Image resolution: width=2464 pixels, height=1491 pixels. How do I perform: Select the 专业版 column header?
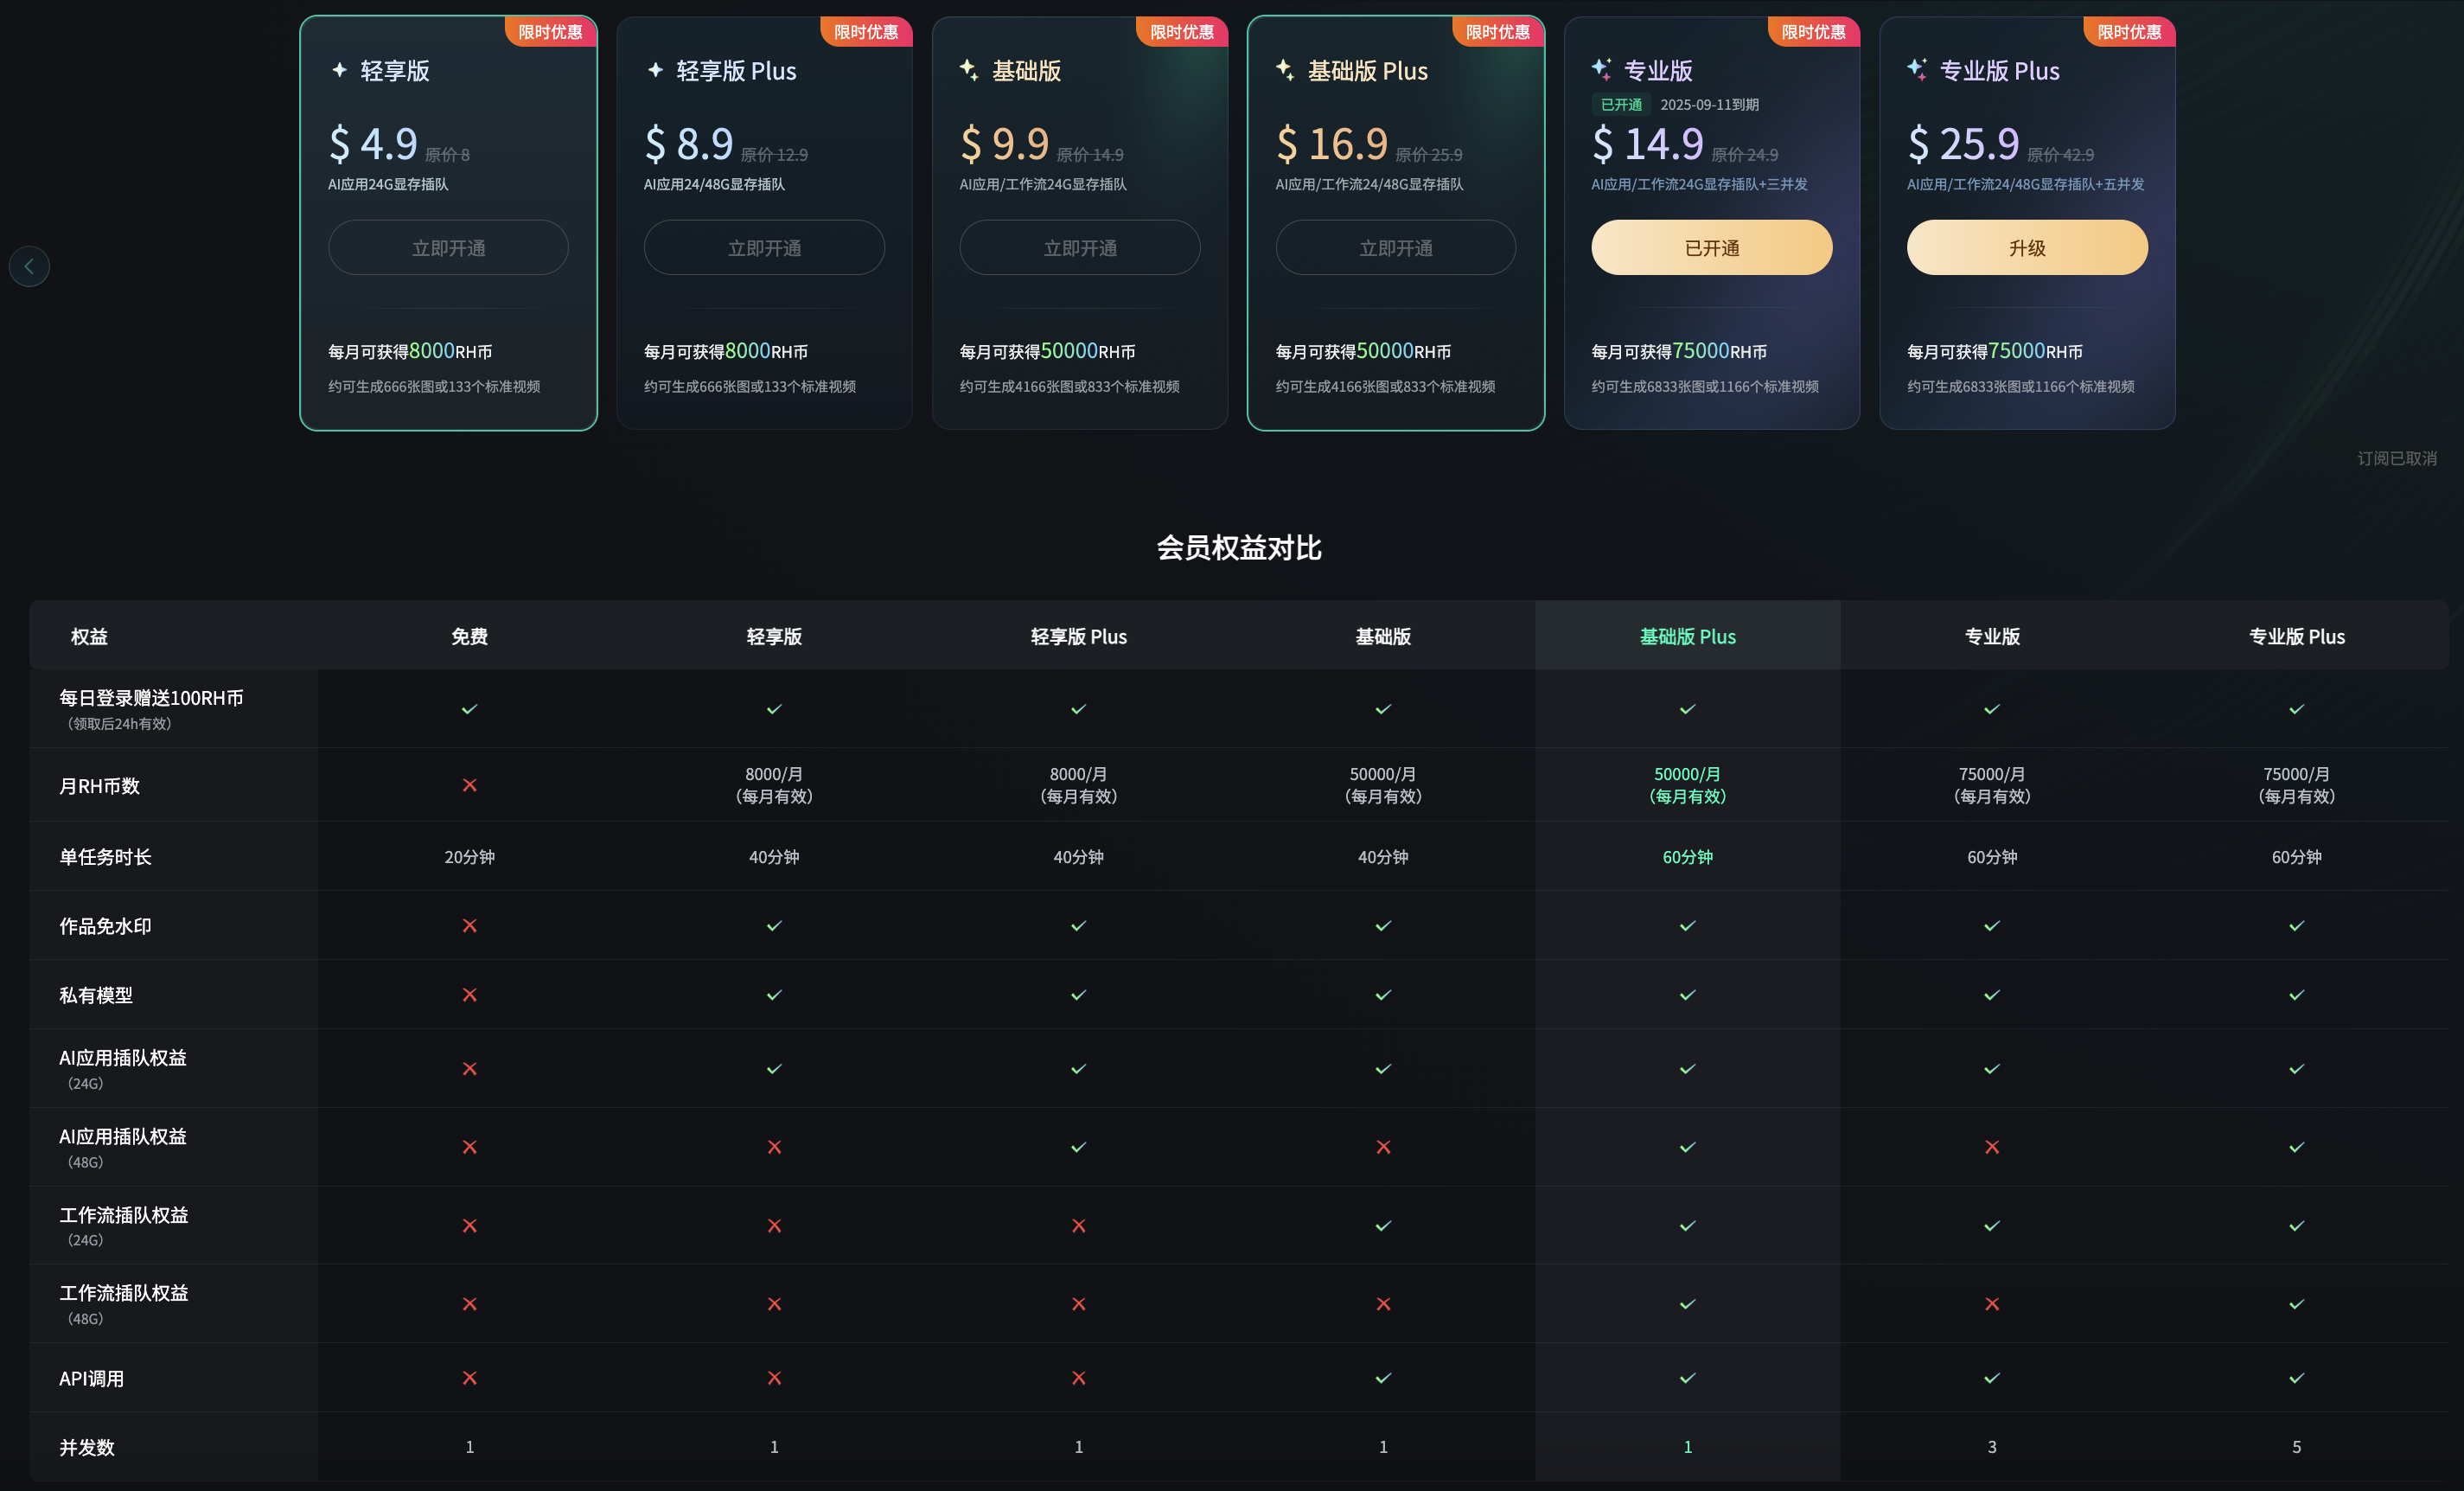click(1991, 636)
